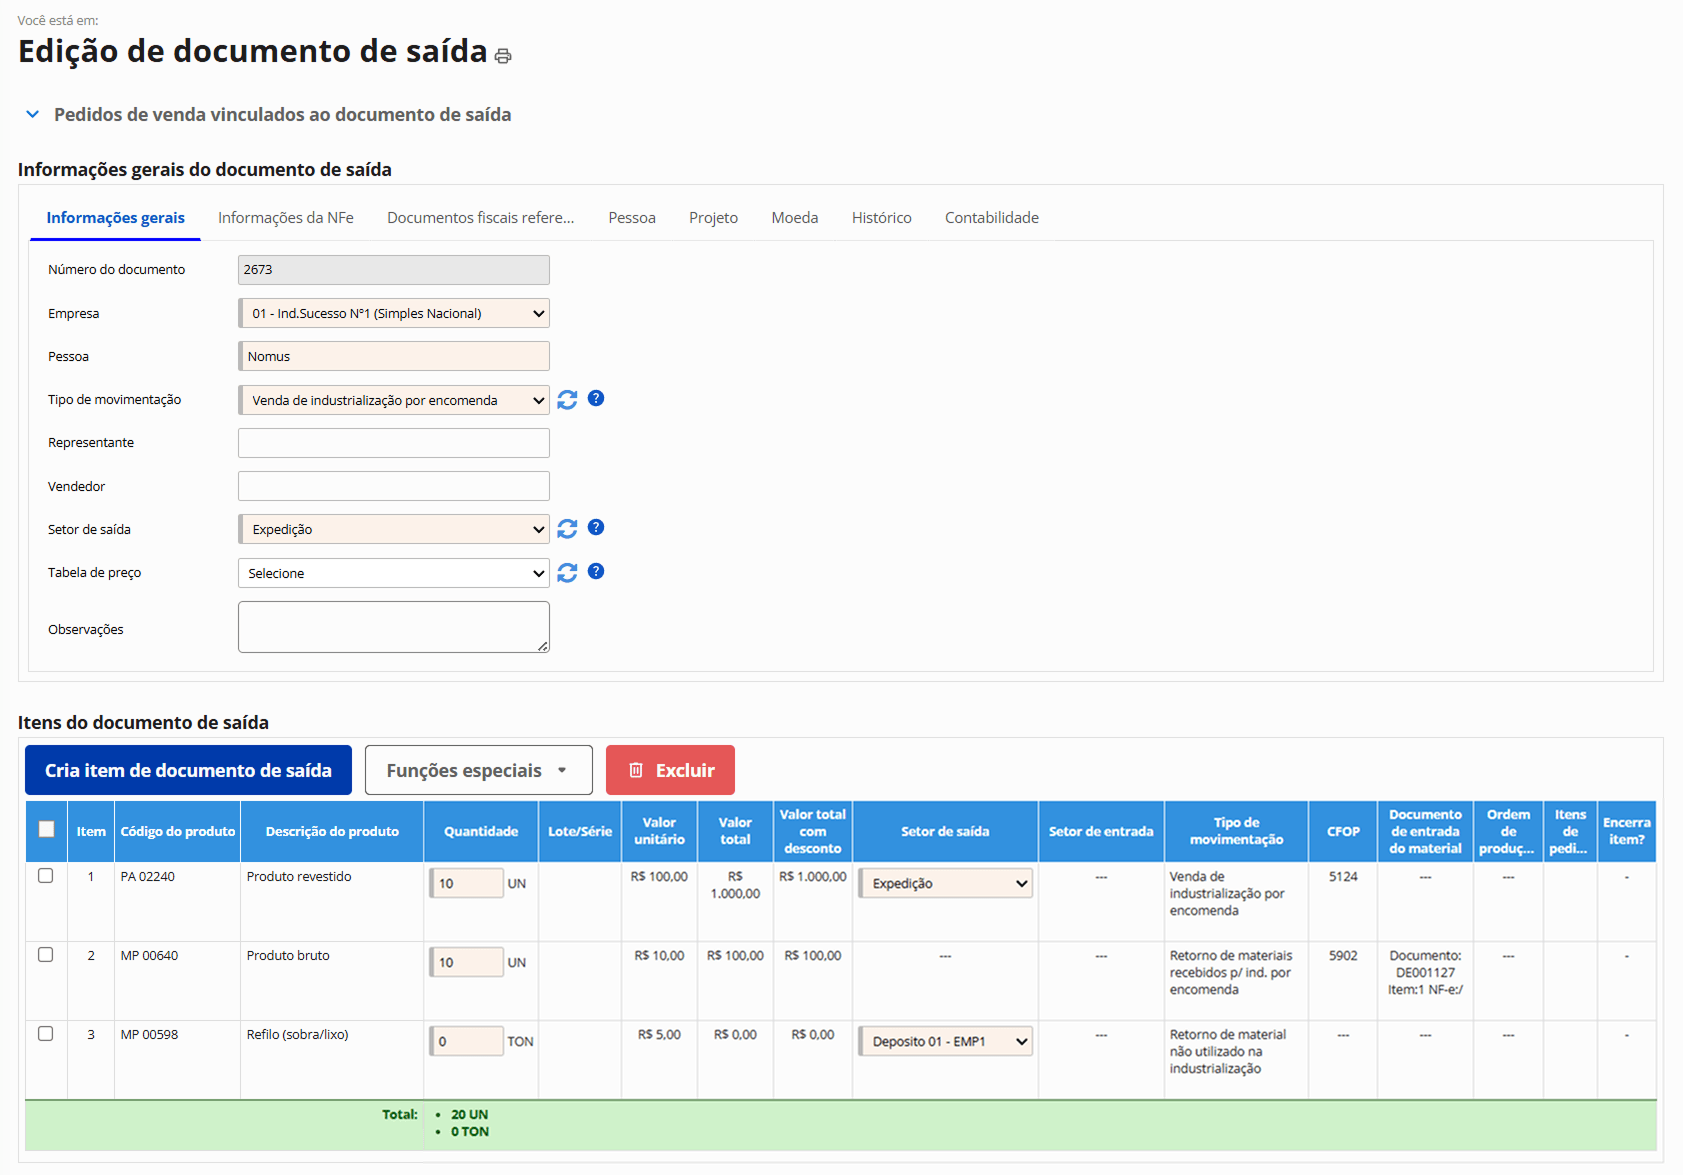1683x1175 pixels.
Task: Tick the checkbox for Refilo (sobra/lixo)
Action: tap(46, 1034)
